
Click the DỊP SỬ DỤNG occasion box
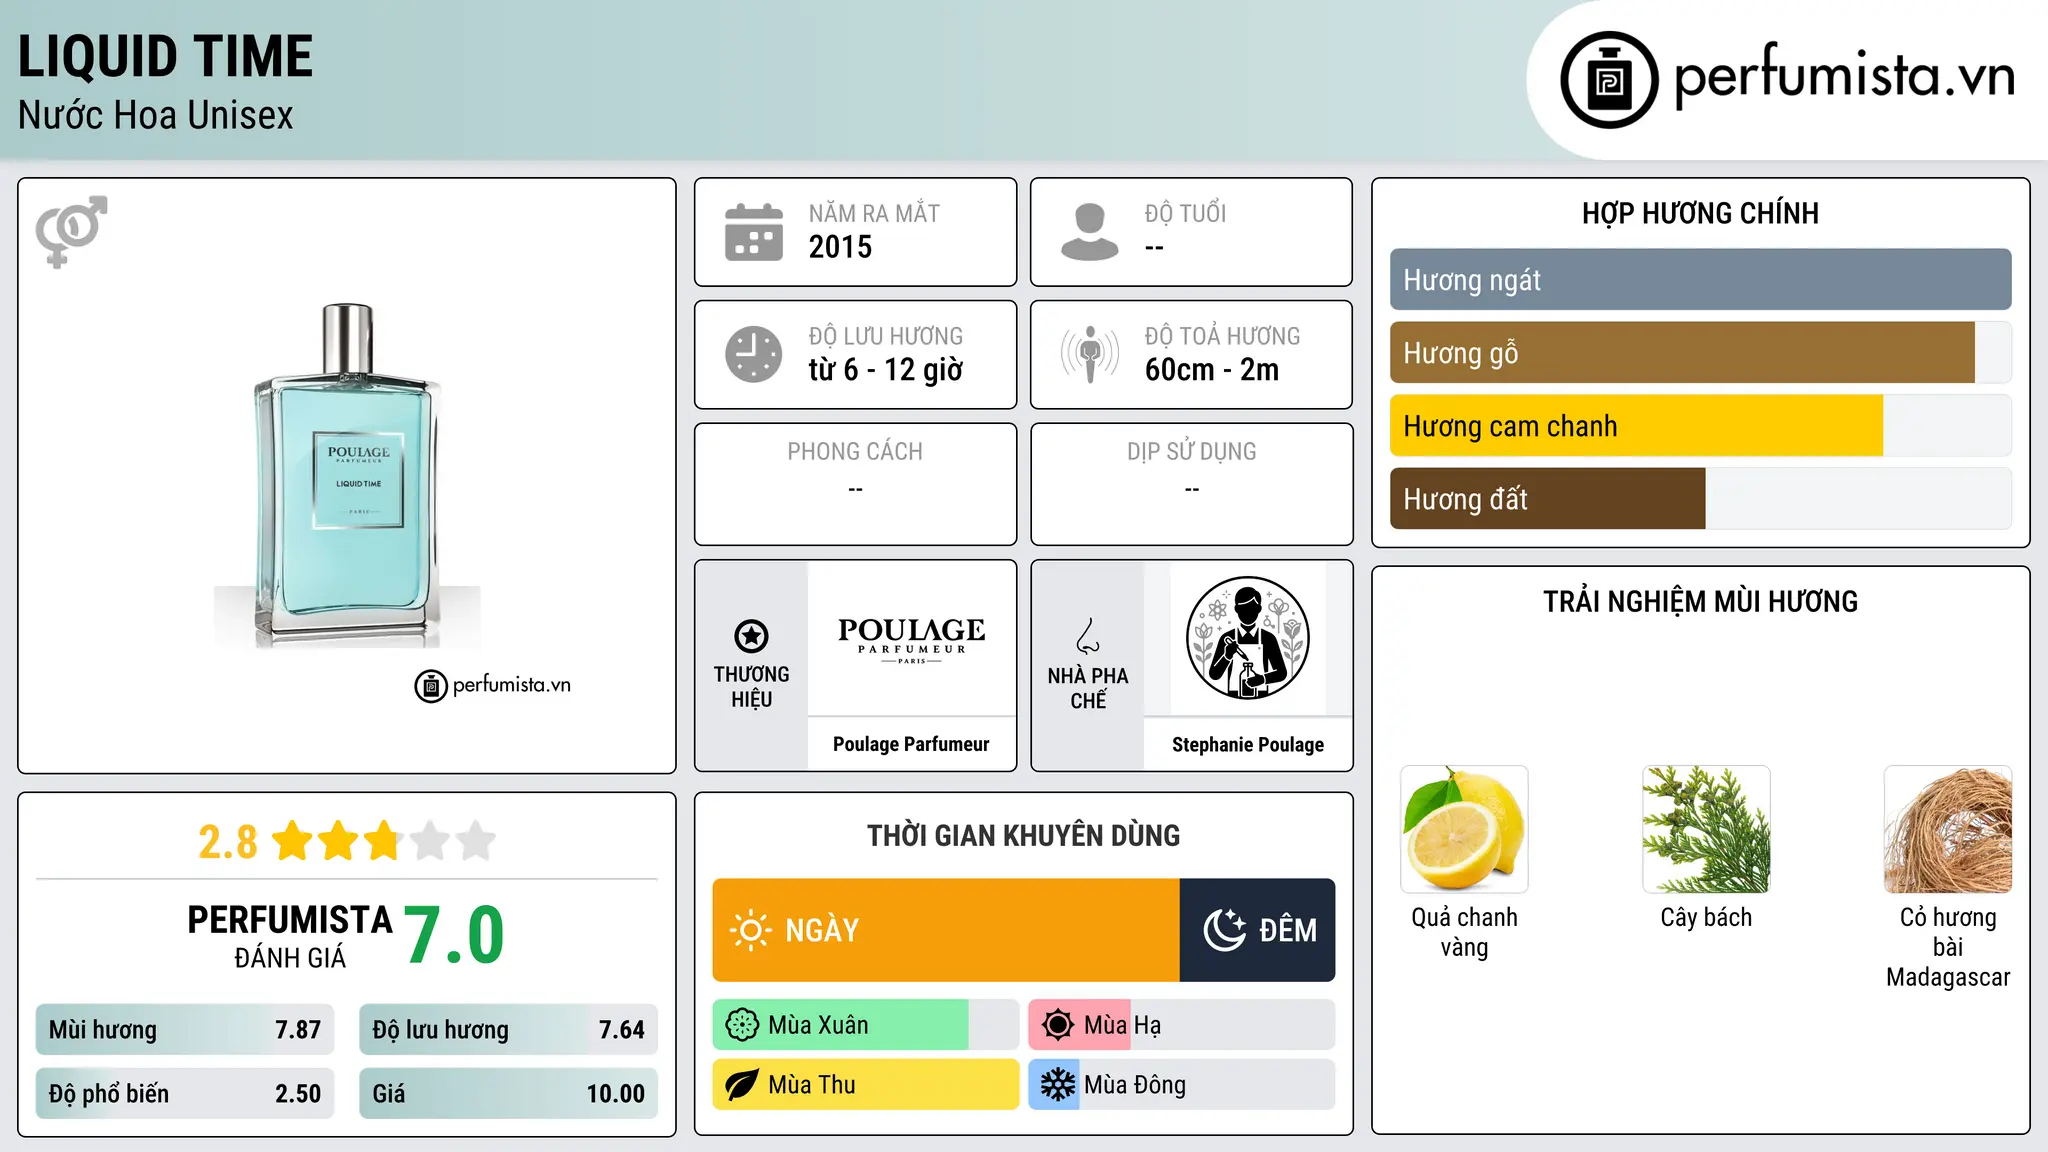(1191, 484)
